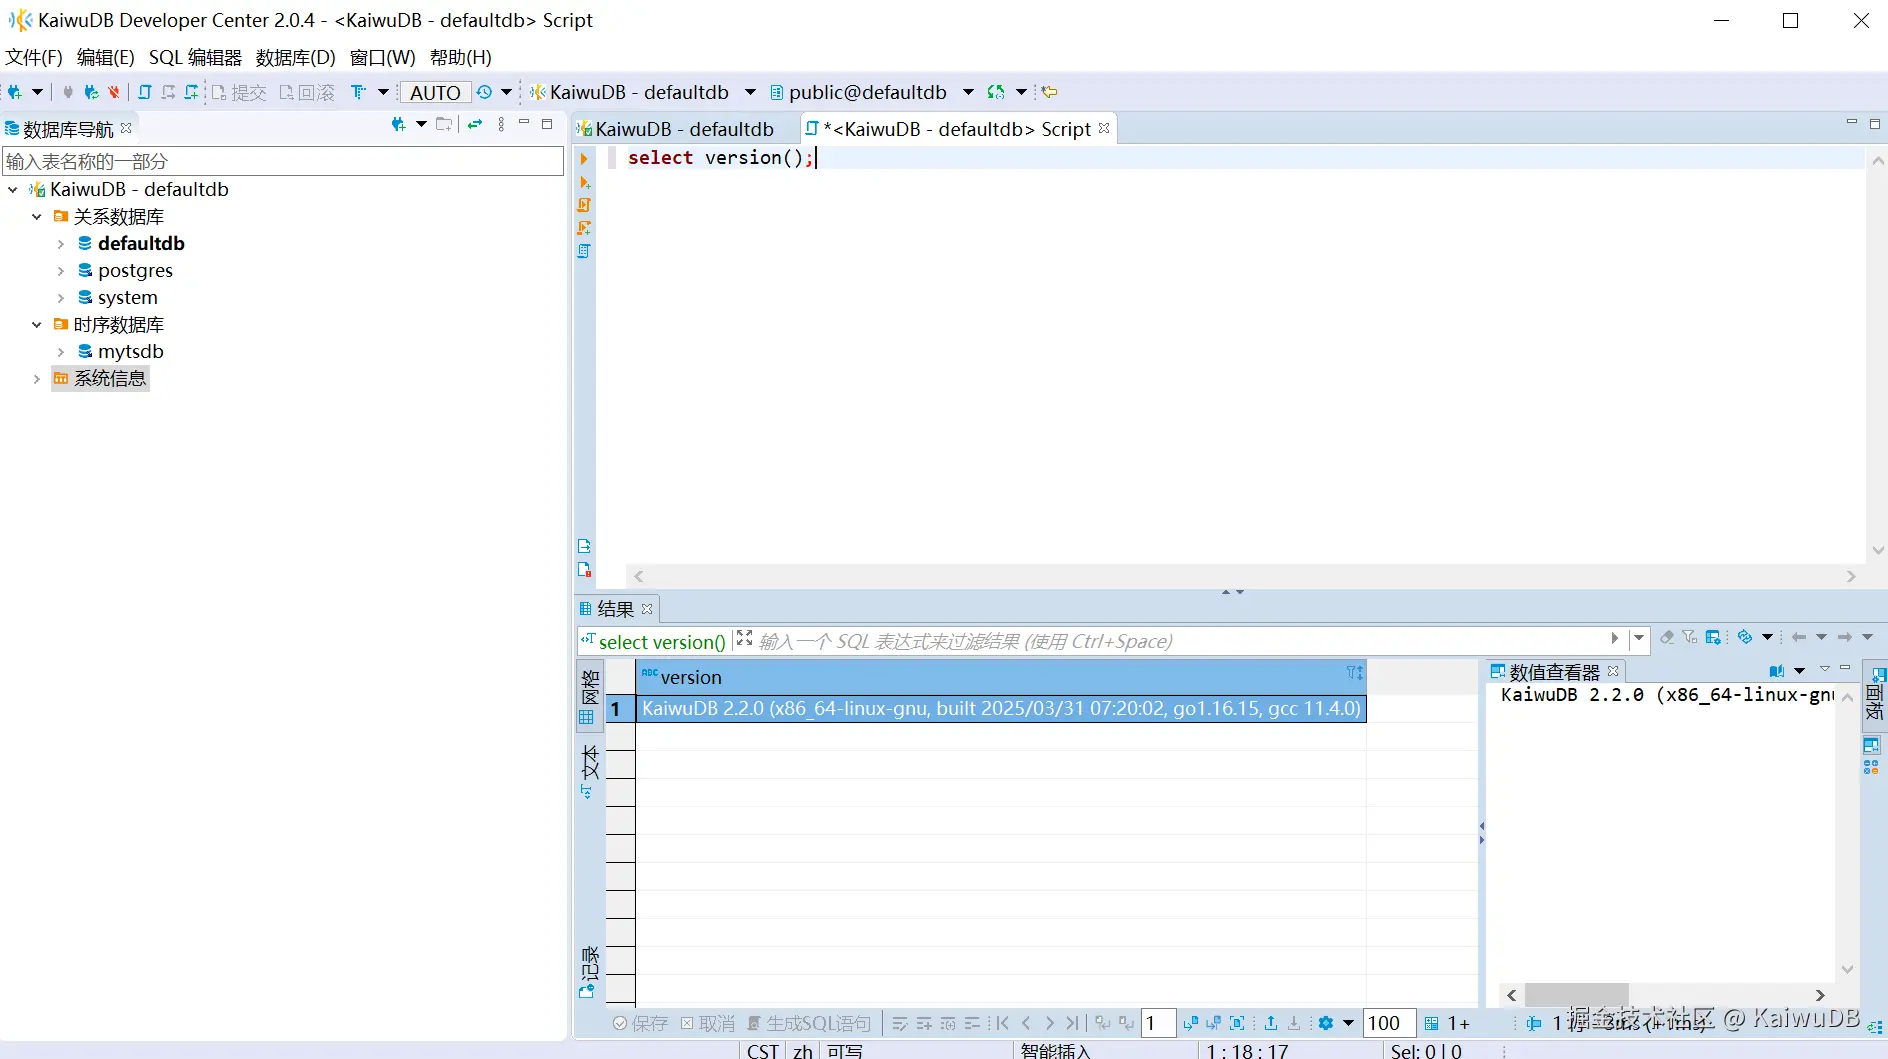Click the new connection icon in navigator panel
This screenshot has width=1888, height=1059.
click(x=398, y=125)
